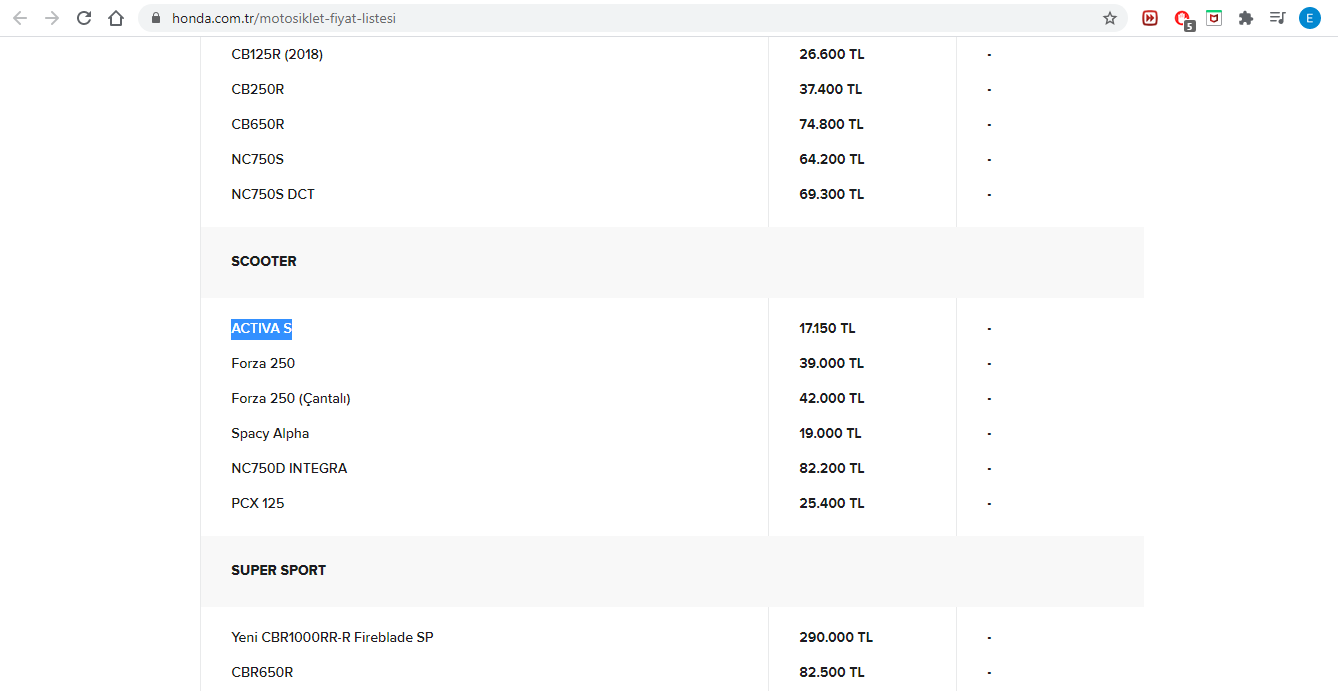
Task: Reload the page with refresh icon
Action: tap(84, 18)
